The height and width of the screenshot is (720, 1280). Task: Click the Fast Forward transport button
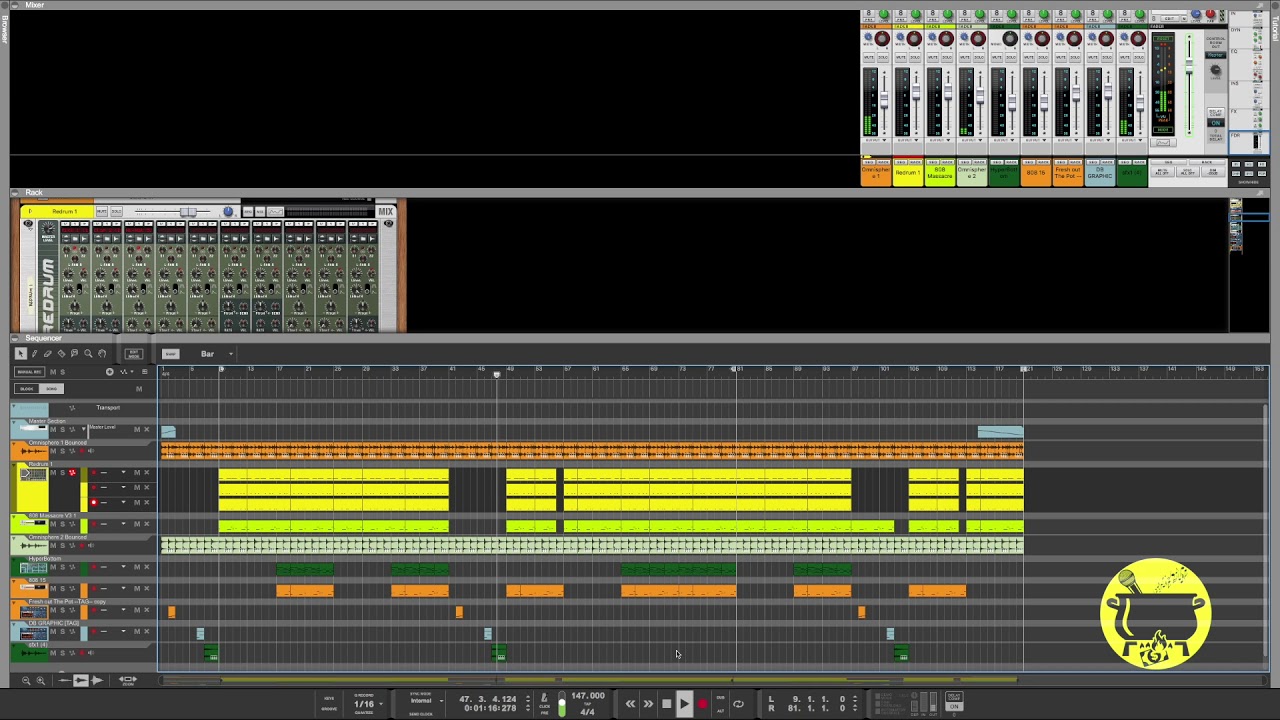[648, 704]
